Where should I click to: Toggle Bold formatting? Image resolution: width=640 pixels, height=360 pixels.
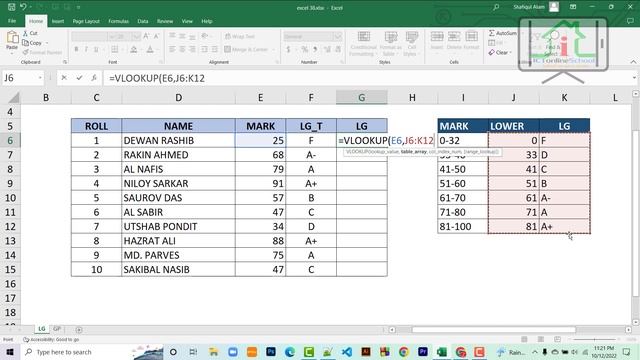(x=76, y=49)
